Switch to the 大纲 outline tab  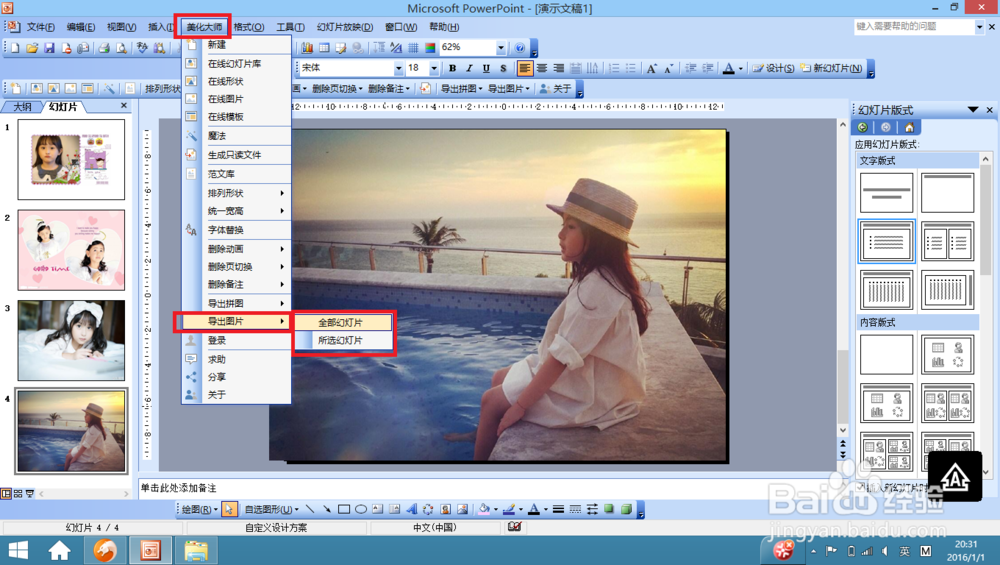22,106
